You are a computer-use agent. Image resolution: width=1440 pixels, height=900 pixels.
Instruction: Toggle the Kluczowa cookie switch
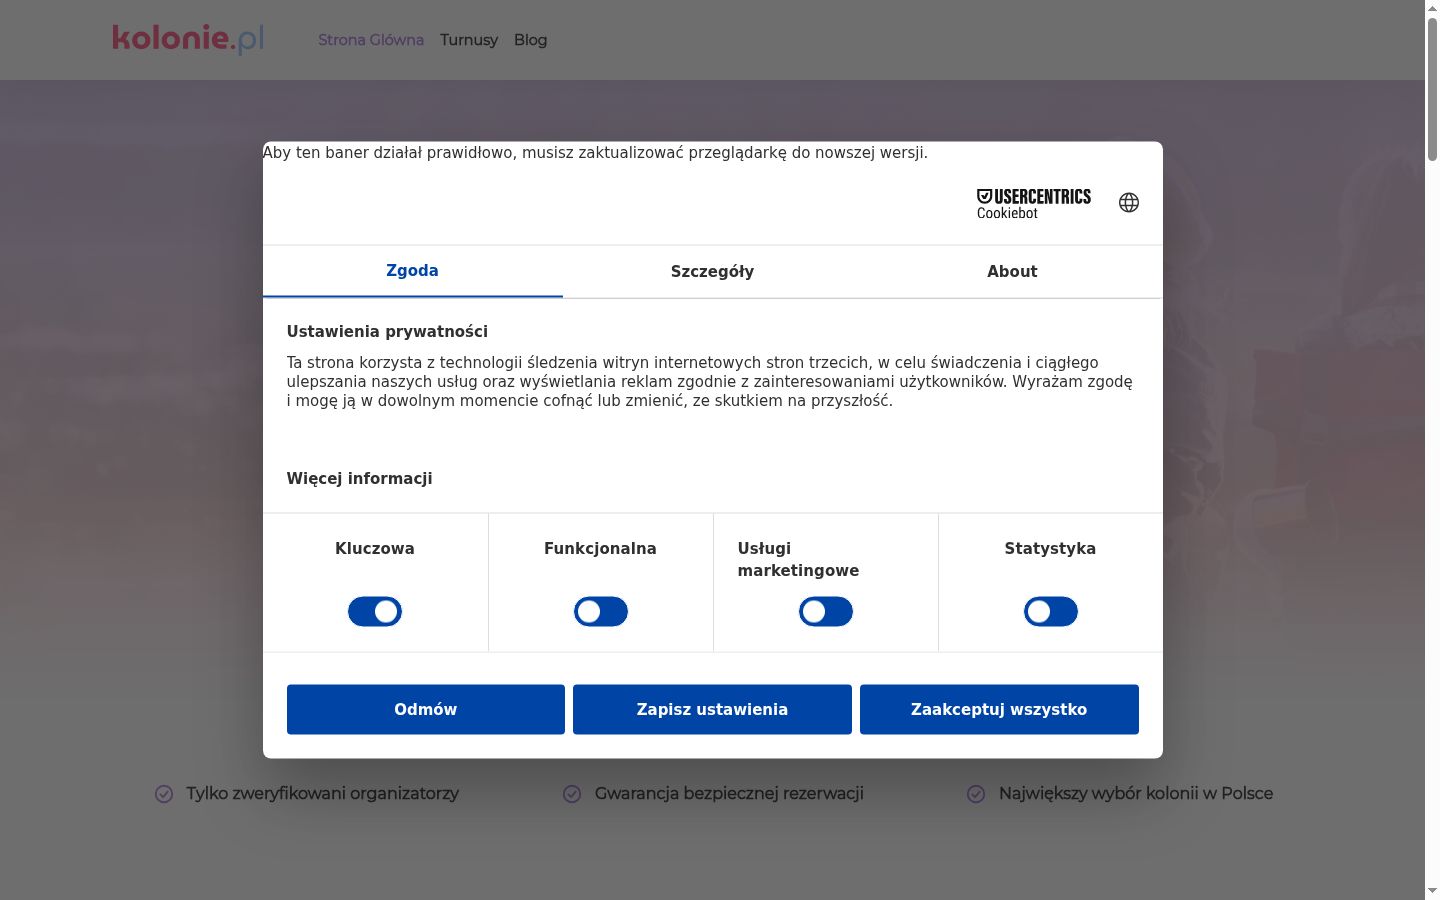pos(375,612)
